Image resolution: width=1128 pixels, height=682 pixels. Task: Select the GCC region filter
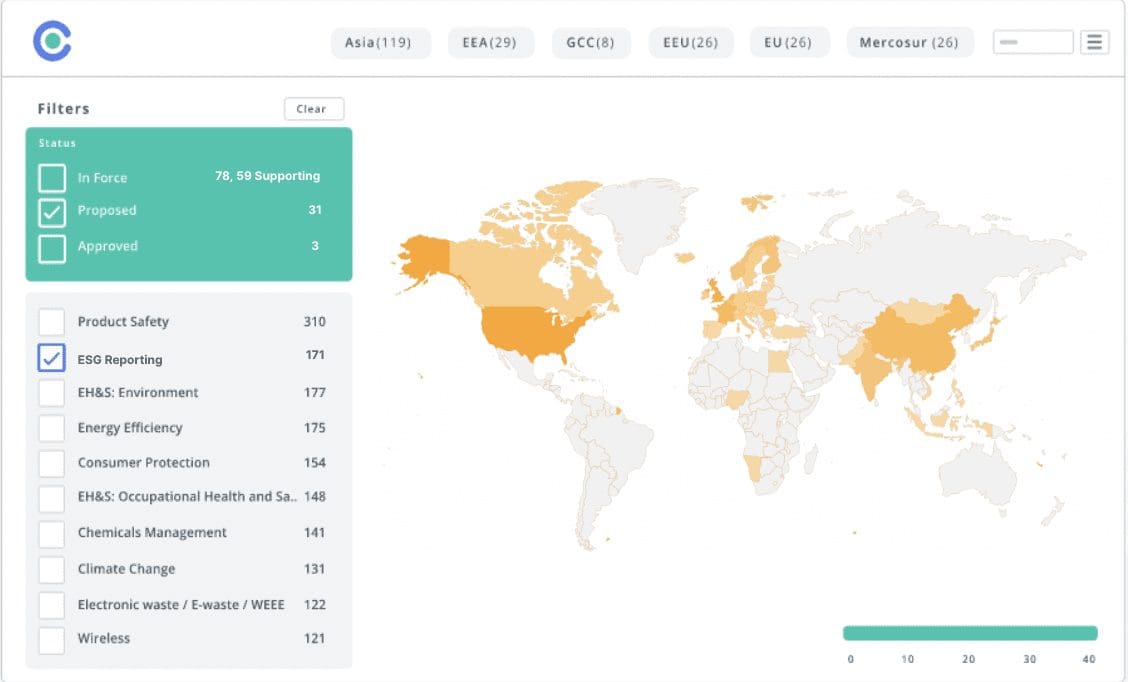(590, 41)
